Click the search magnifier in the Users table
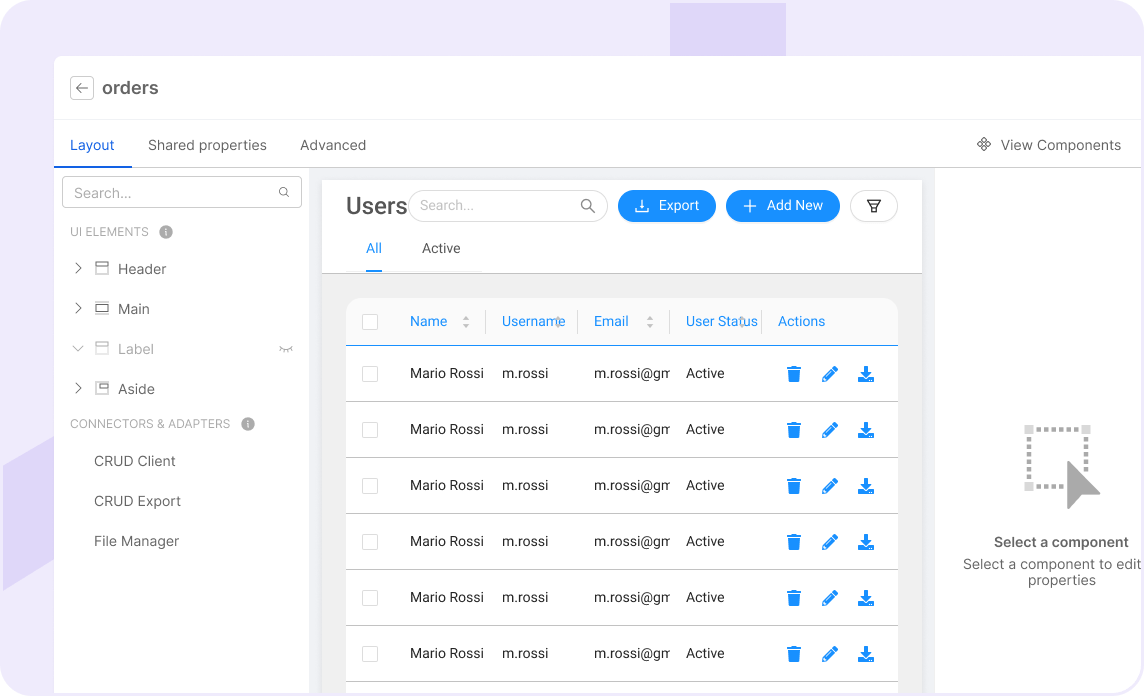The image size is (1144, 696). [587, 205]
